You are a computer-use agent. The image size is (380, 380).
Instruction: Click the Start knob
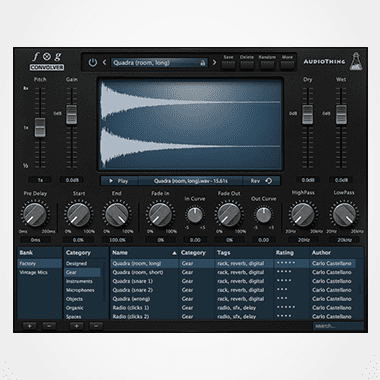click(x=79, y=215)
